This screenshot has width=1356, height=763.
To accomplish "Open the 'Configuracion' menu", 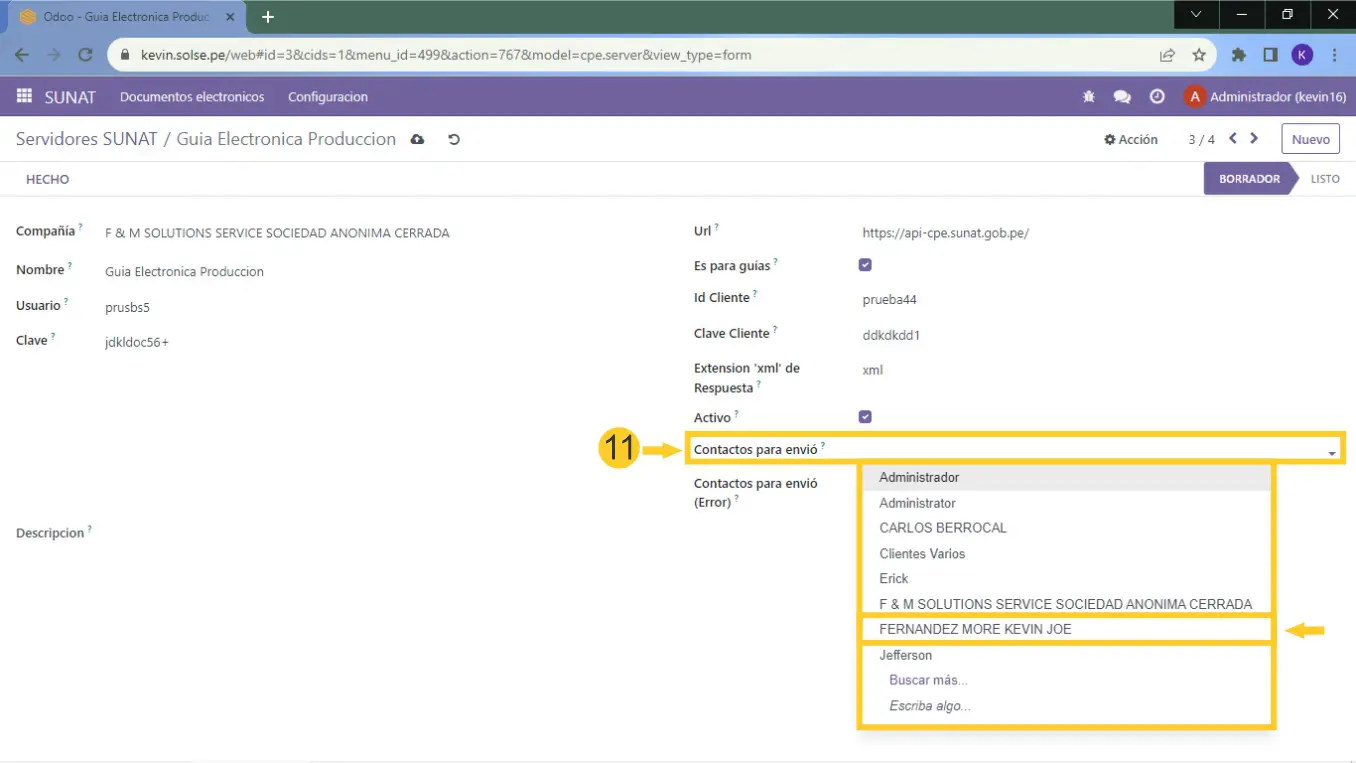I will click(328, 97).
